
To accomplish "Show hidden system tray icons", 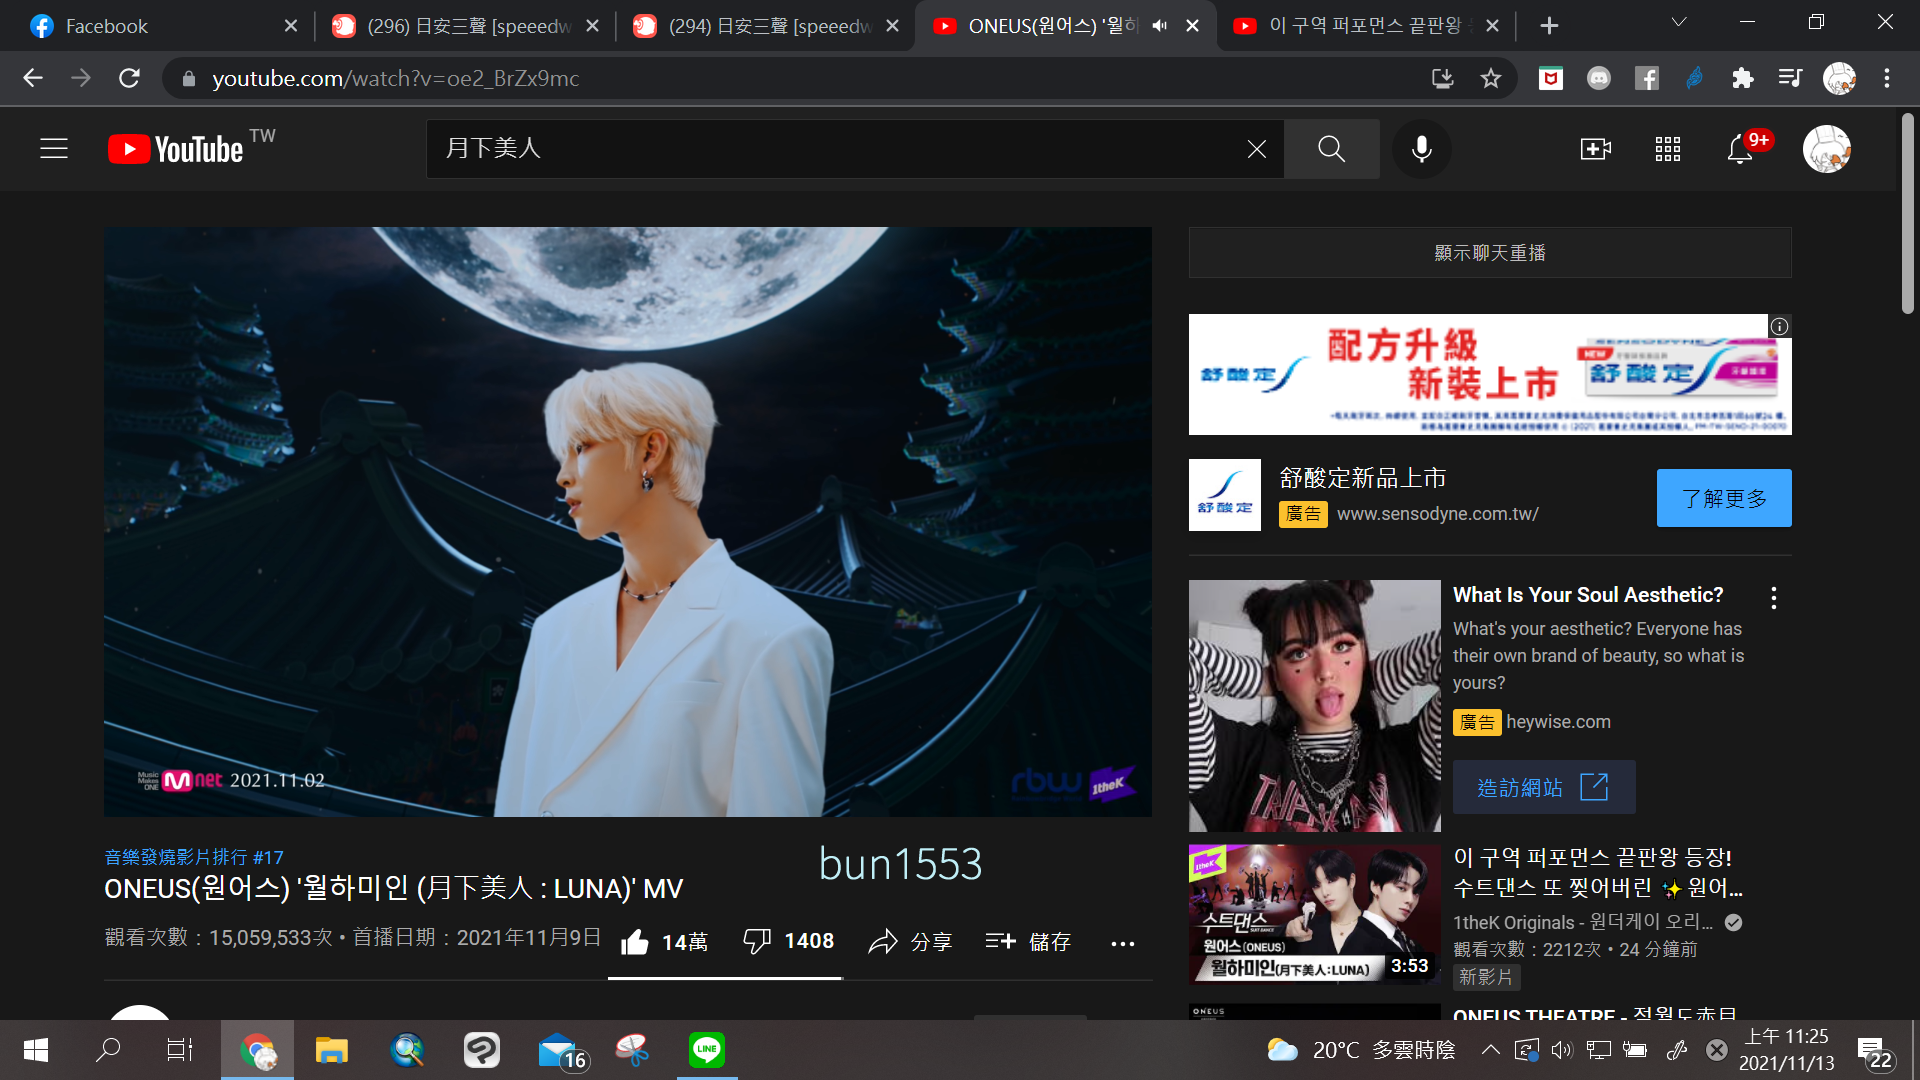I will pos(1490,1050).
